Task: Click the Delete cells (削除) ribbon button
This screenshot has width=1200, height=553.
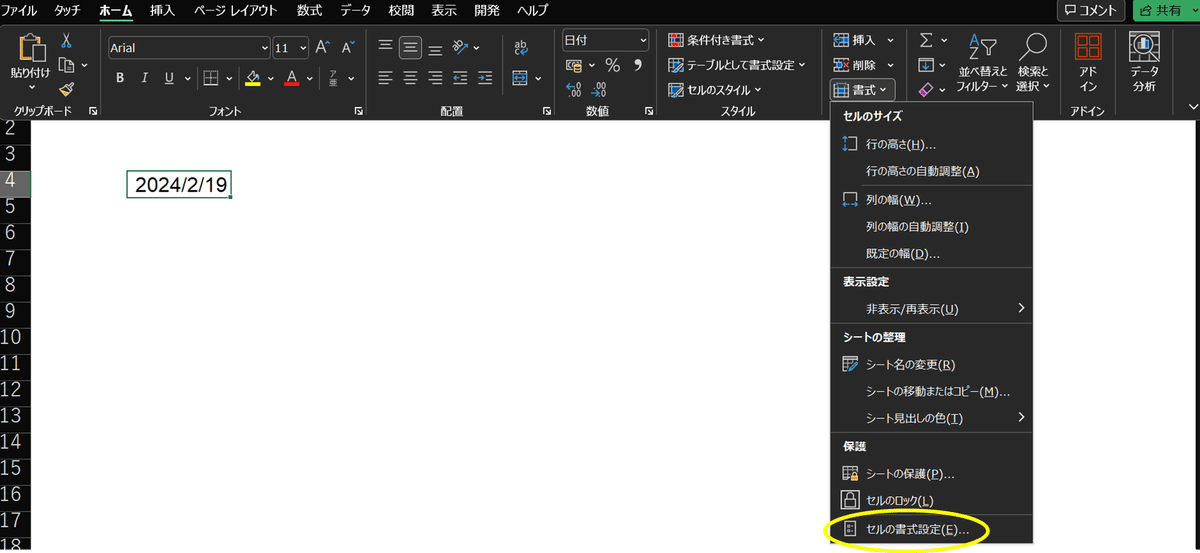Action: [x=862, y=65]
